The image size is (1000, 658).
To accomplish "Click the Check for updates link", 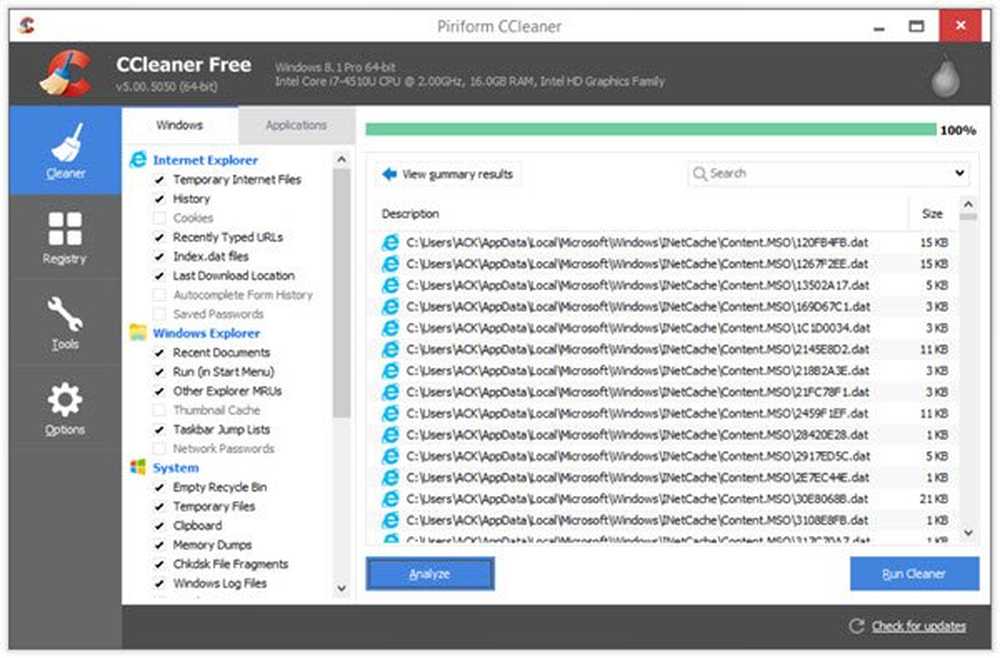I will 918,626.
